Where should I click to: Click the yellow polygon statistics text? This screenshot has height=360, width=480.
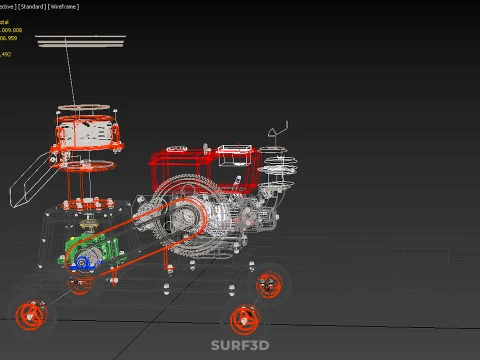click(10, 38)
